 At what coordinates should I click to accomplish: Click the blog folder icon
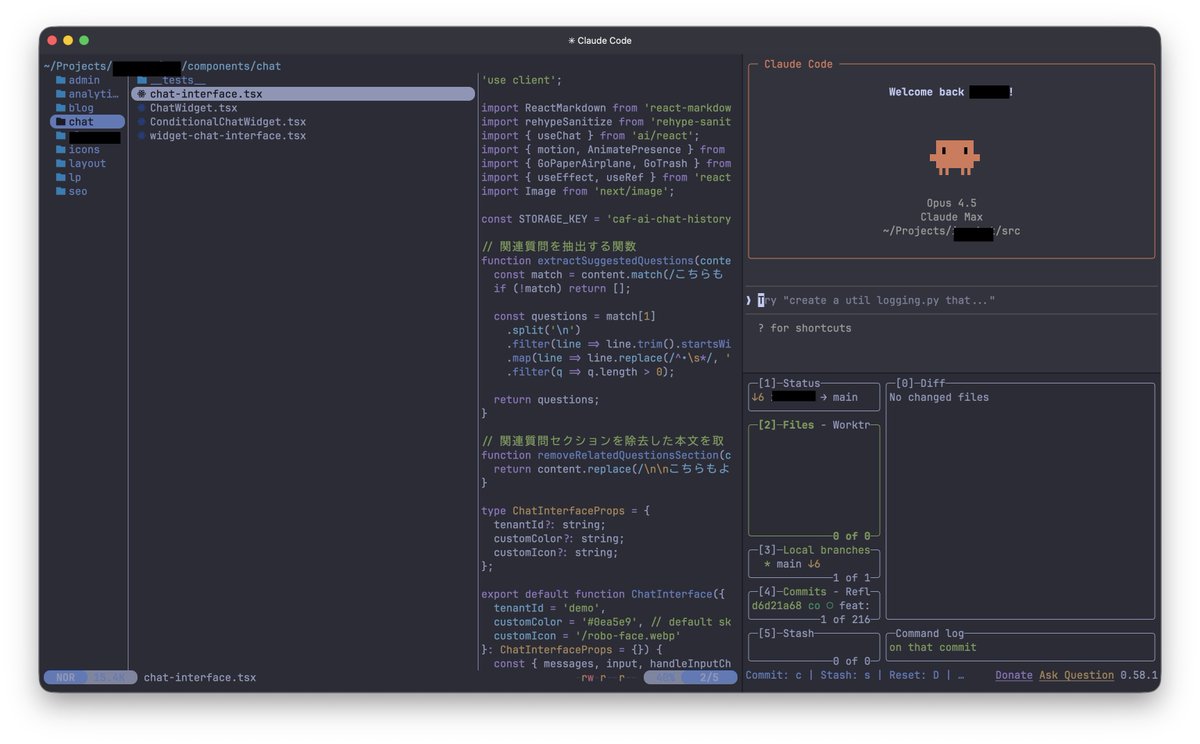point(62,107)
